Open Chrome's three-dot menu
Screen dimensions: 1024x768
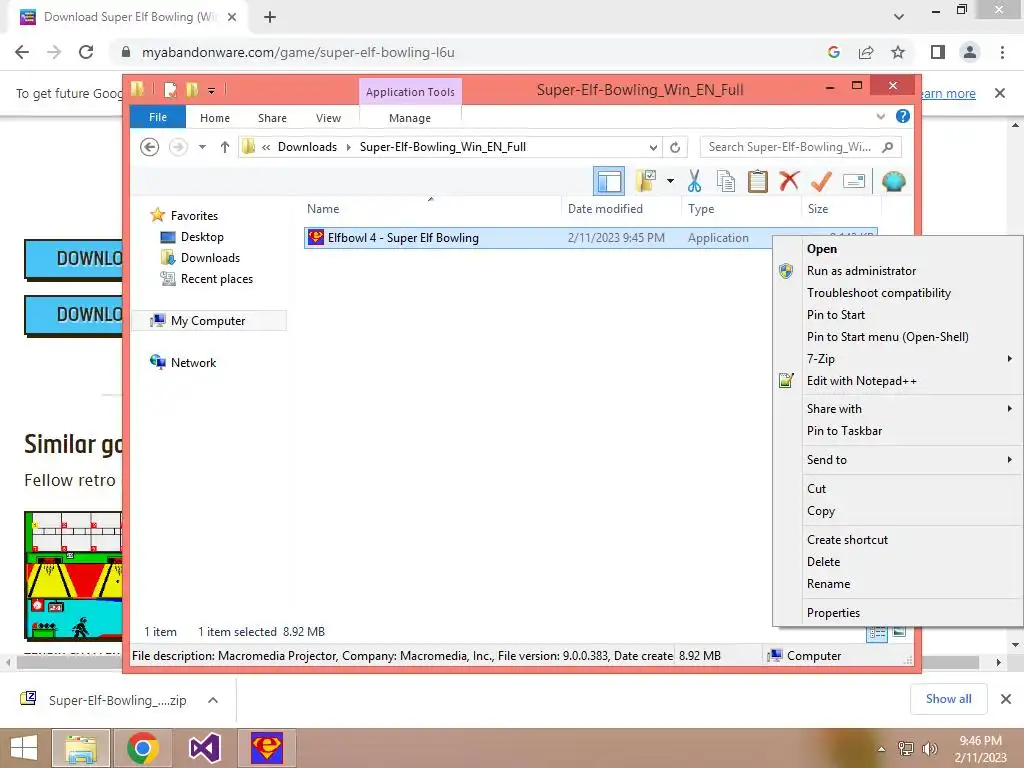(x=1002, y=52)
